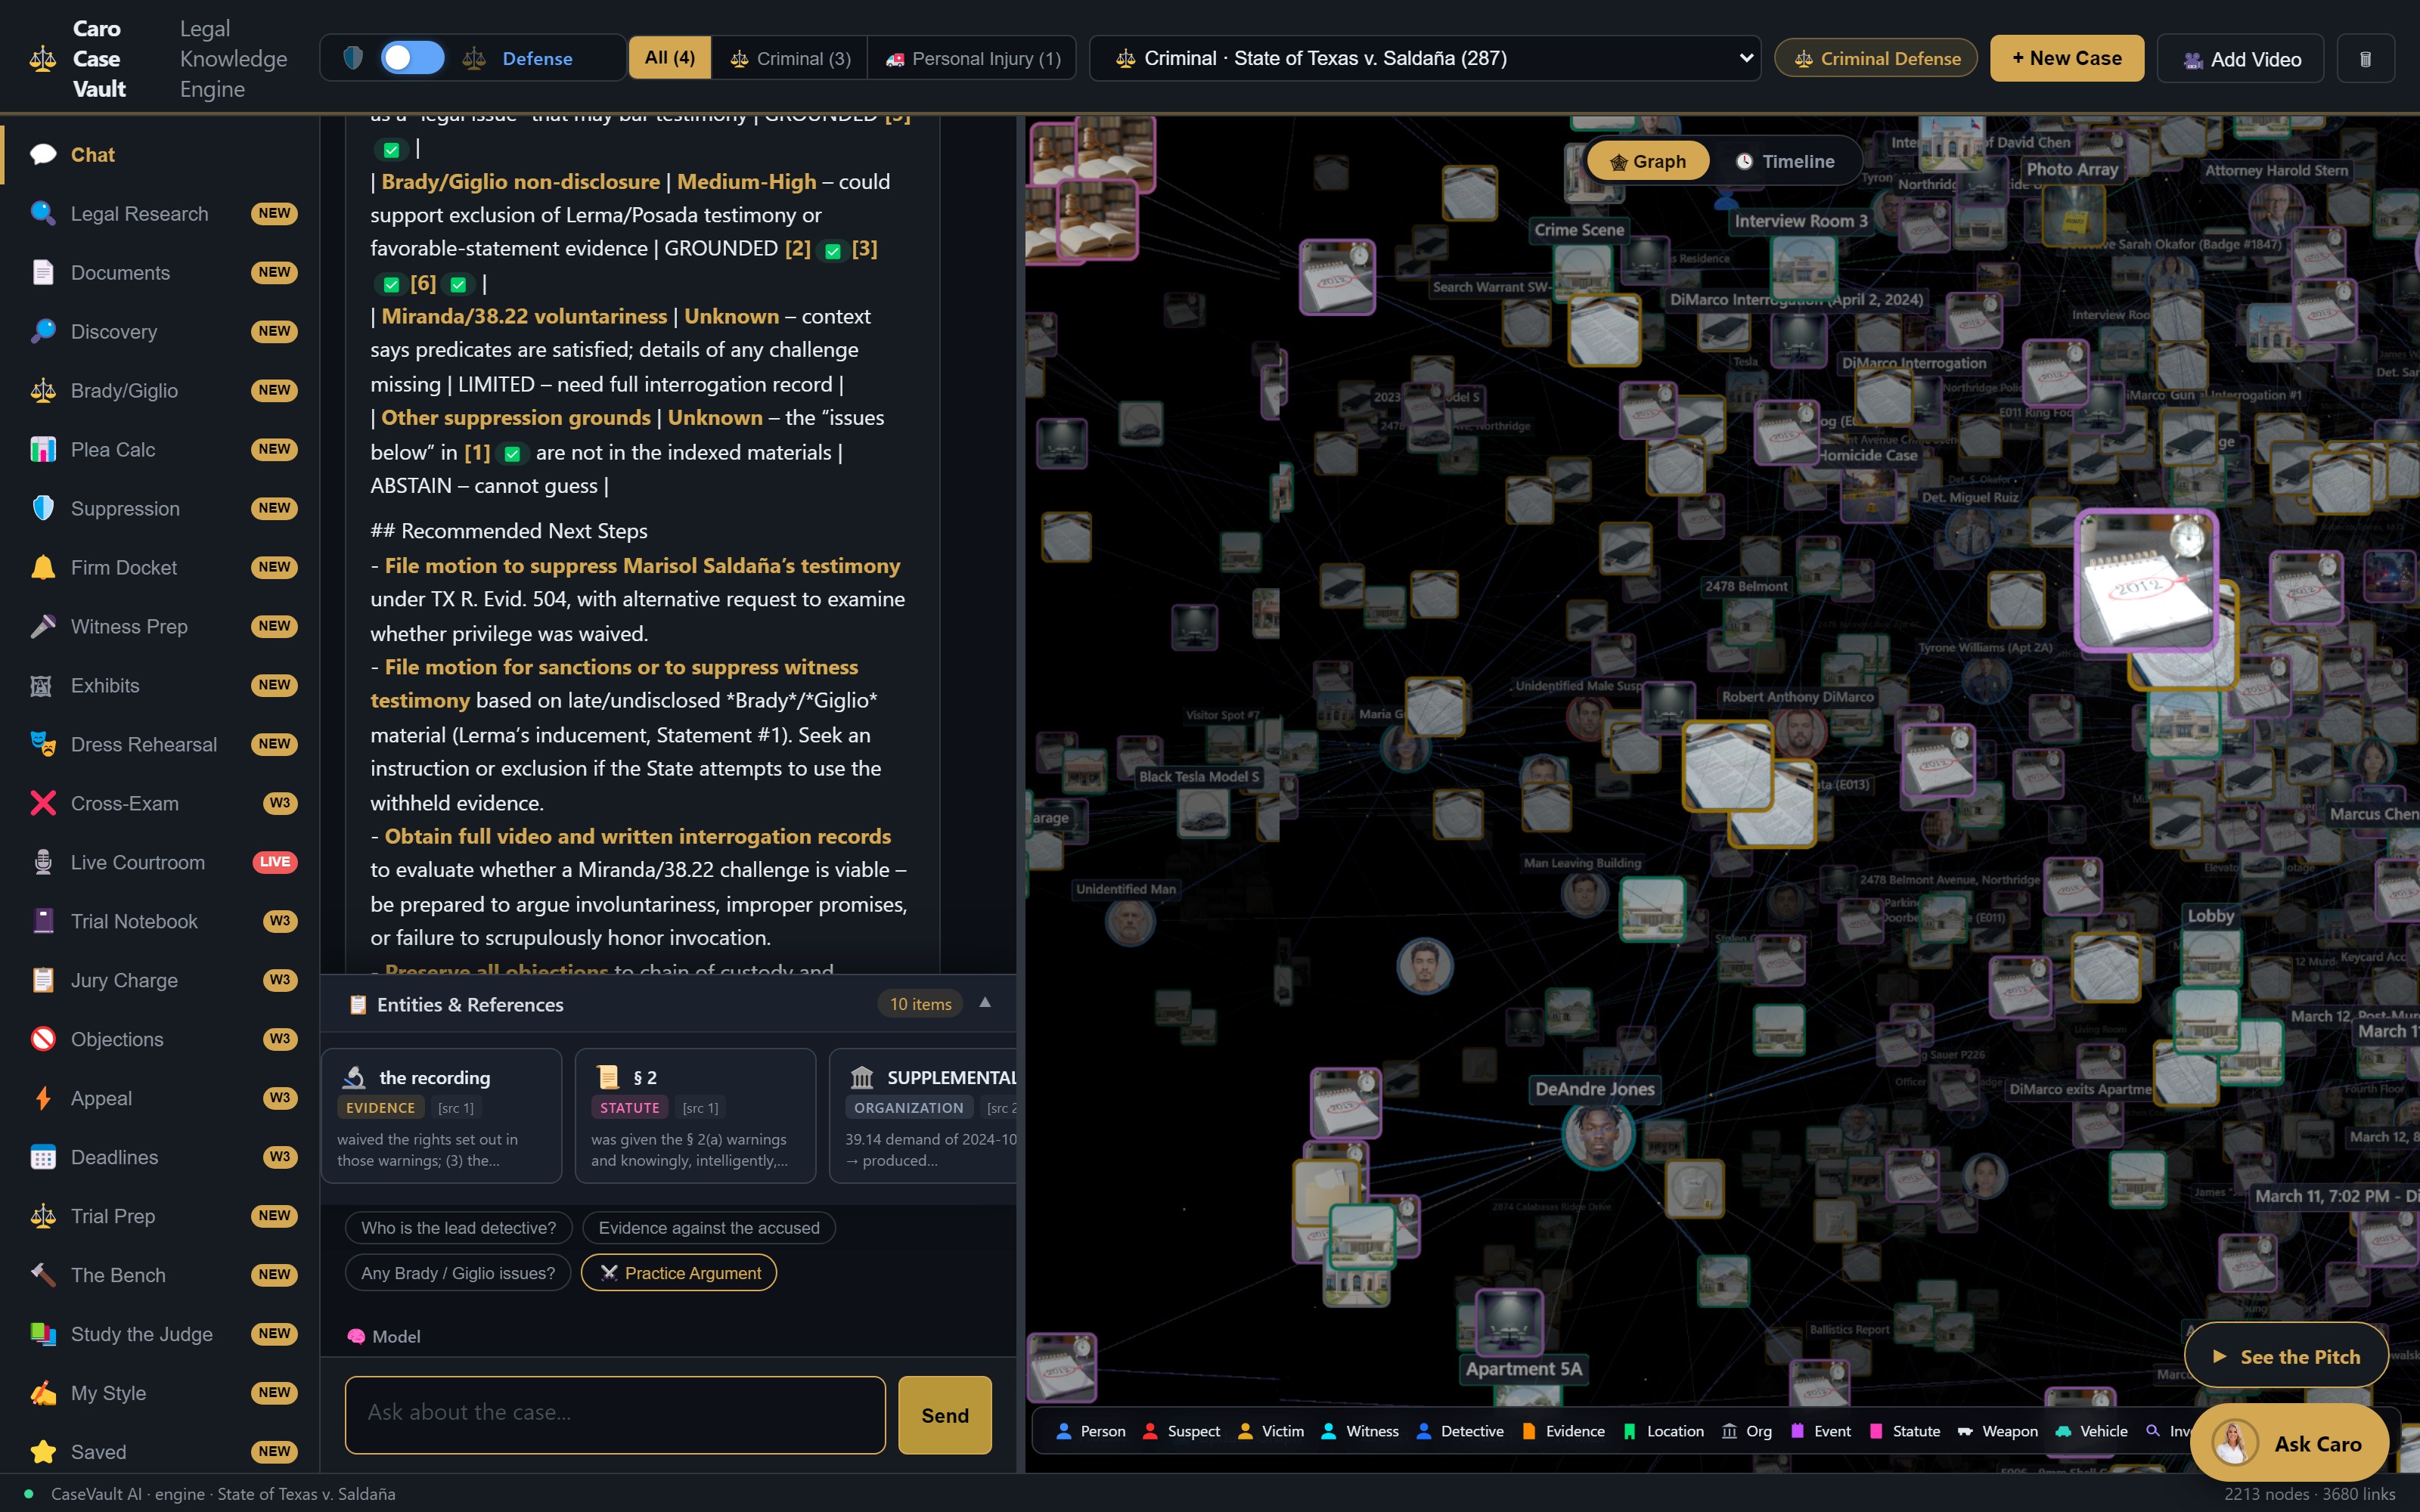Viewport: 2420px width, 1512px height.
Task: Open Plea Calc chart icon
Action: (x=43, y=449)
